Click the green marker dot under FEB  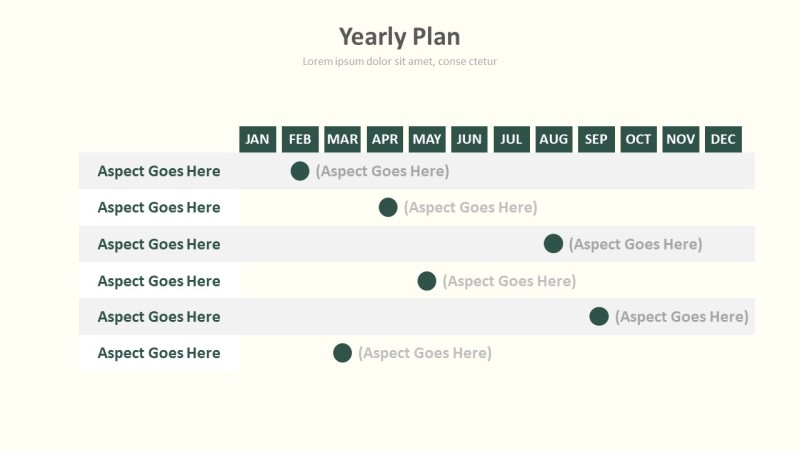(x=300, y=171)
